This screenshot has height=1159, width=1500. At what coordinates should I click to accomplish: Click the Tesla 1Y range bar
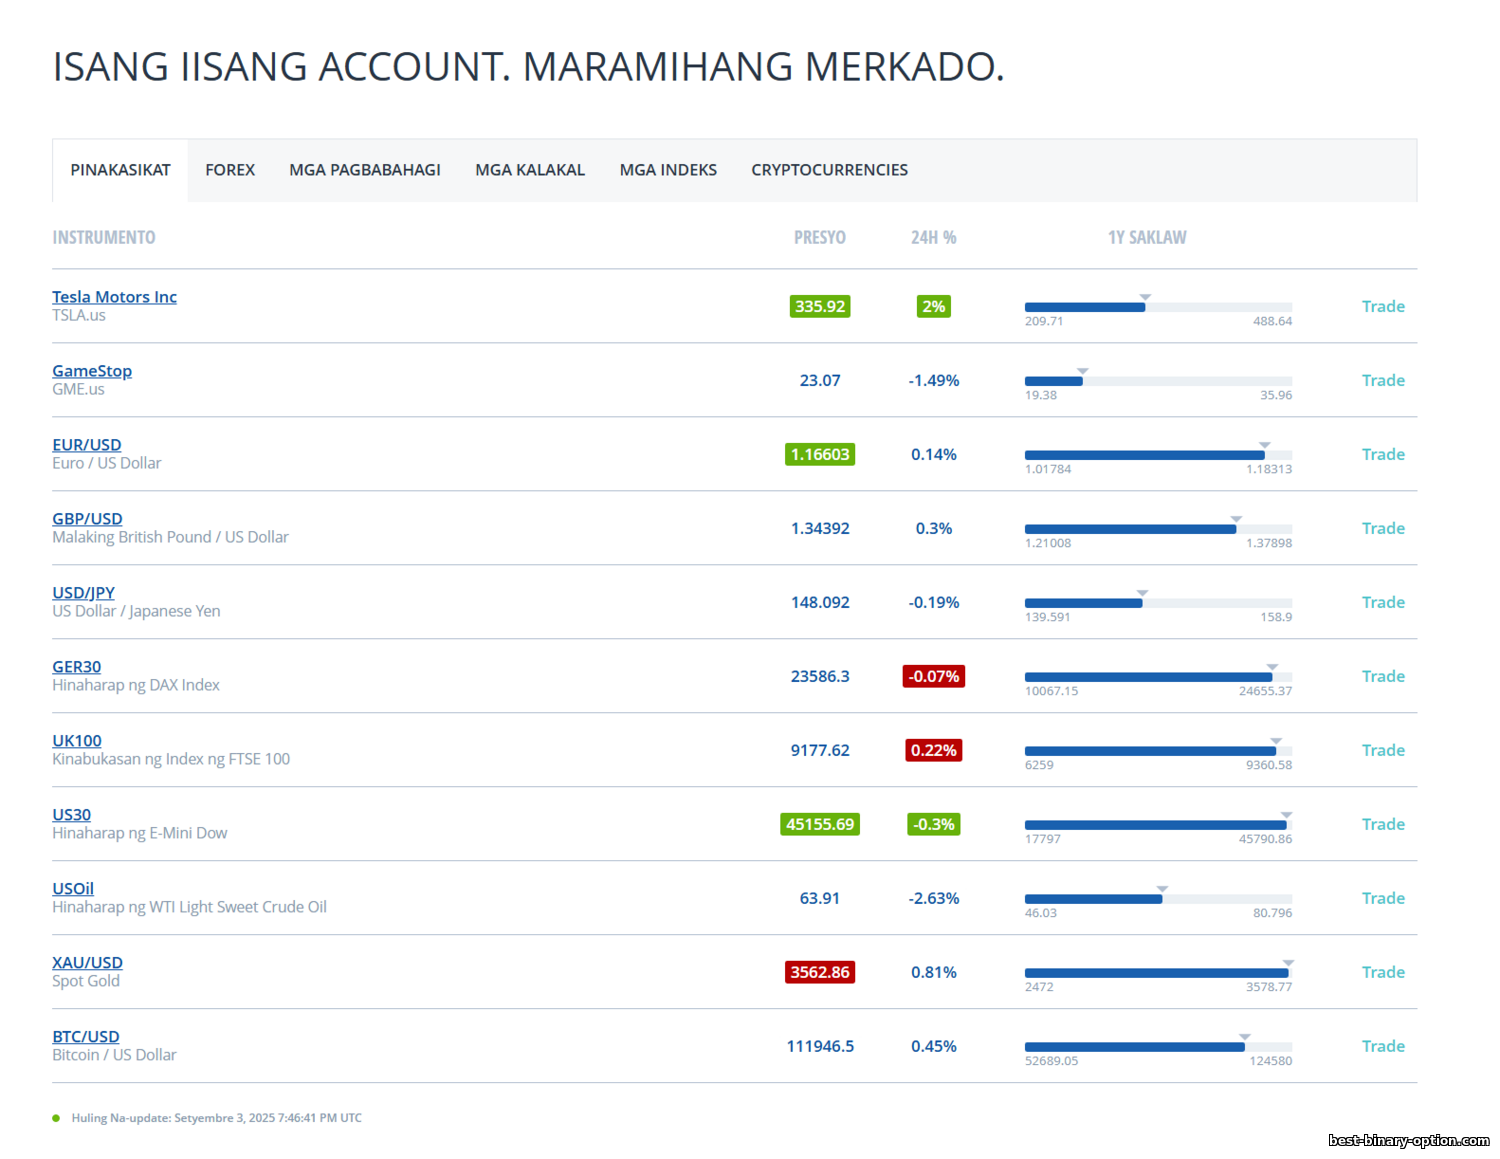[1158, 307]
